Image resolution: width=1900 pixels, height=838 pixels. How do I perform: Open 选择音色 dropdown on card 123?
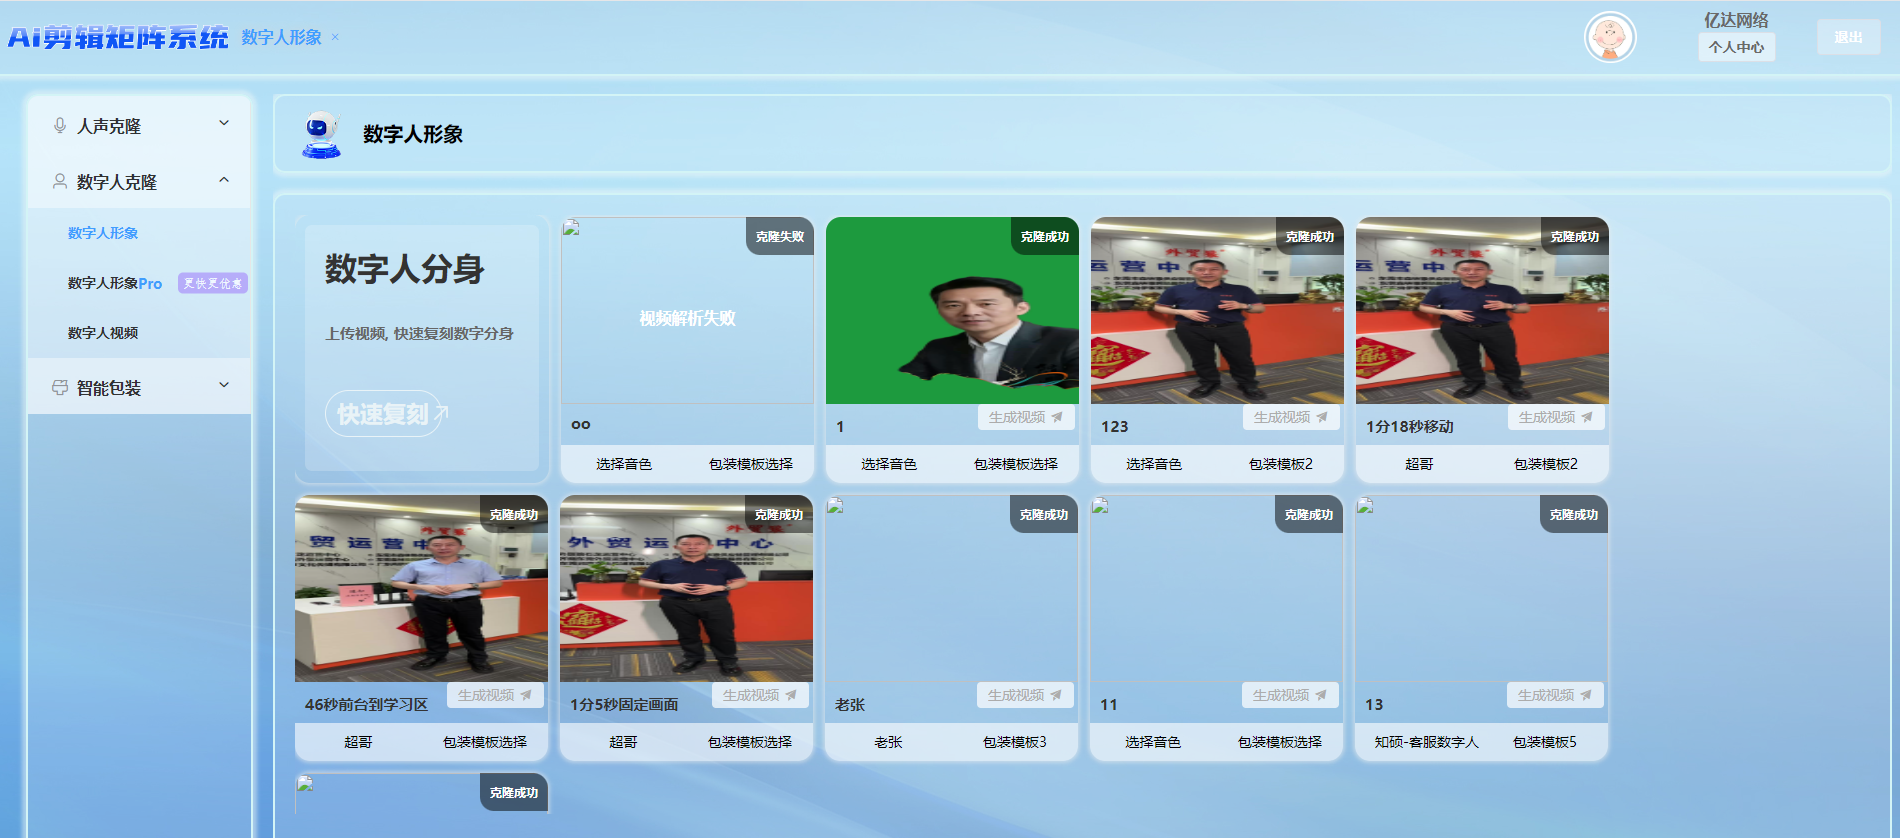pyautogui.click(x=1153, y=464)
